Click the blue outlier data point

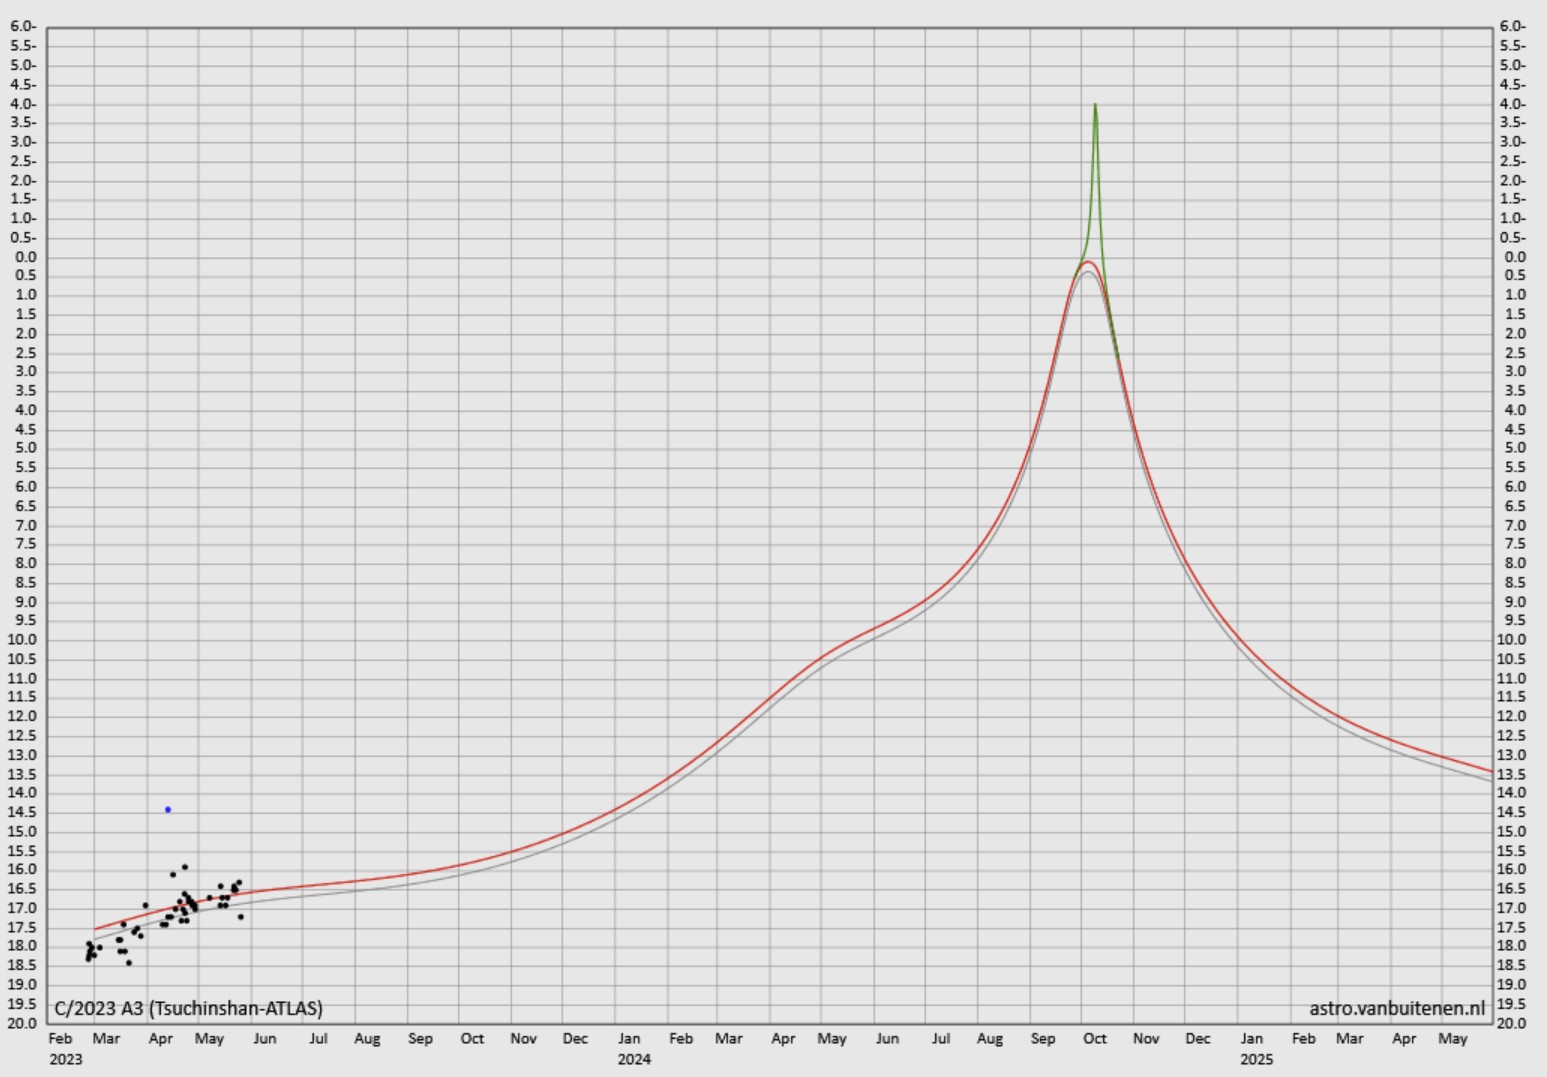168,810
